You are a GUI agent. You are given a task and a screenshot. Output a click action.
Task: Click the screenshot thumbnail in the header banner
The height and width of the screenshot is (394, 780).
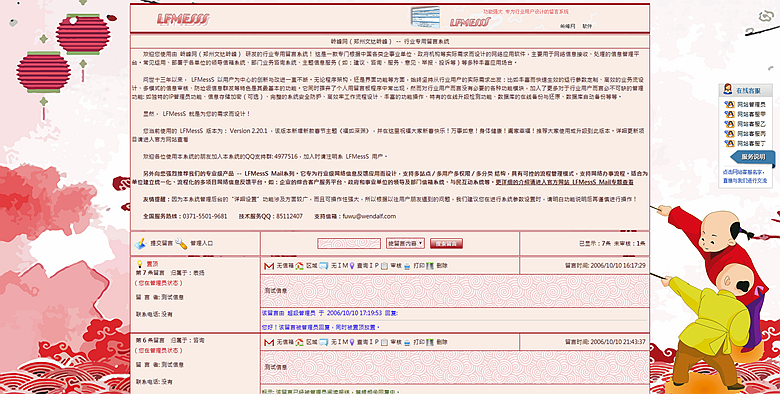tap(426, 17)
